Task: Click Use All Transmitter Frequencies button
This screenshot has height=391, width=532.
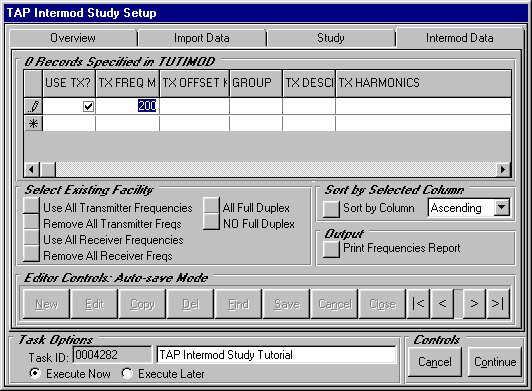Action: pyautogui.click(x=31, y=206)
